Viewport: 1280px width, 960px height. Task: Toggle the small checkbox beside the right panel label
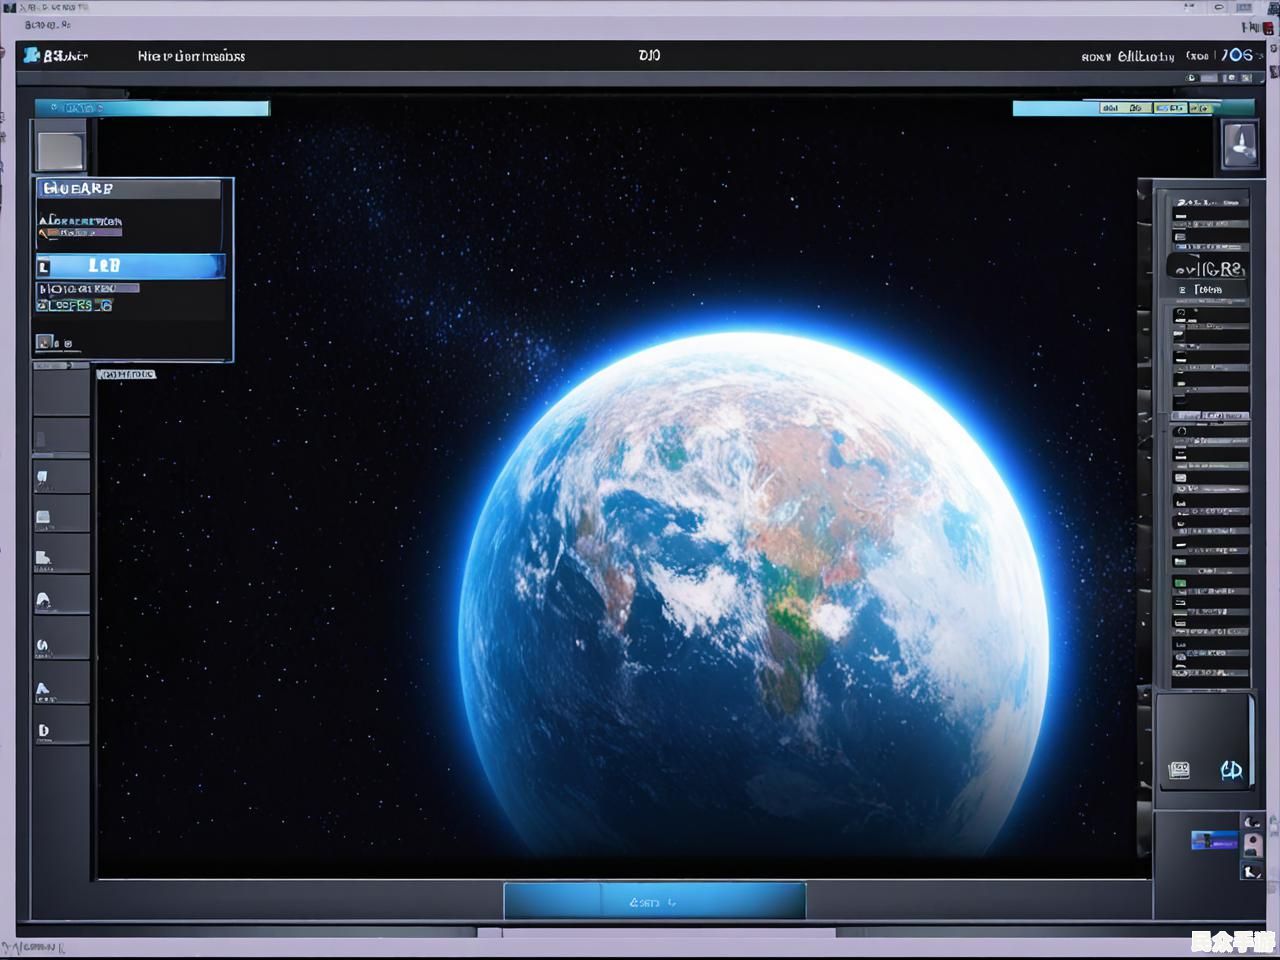coord(1182,290)
